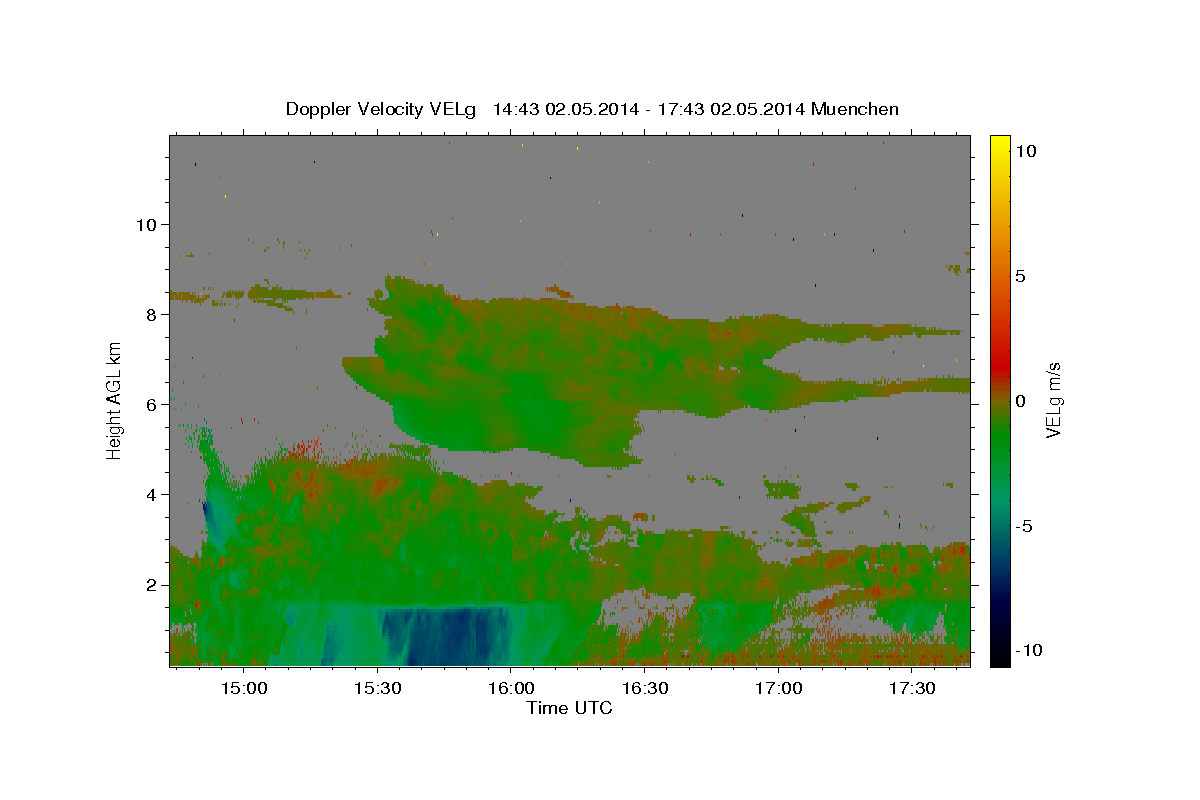Click the colorbar value -10 label

(x=1028, y=651)
